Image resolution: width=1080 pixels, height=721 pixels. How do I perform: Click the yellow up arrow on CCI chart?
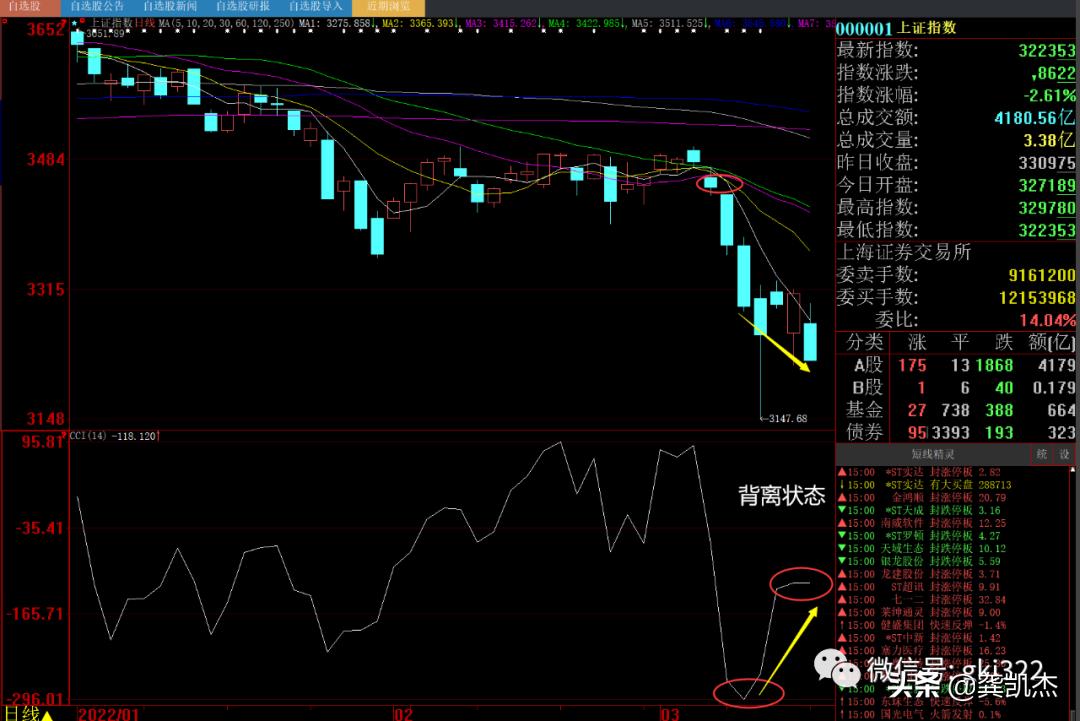point(788,644)
